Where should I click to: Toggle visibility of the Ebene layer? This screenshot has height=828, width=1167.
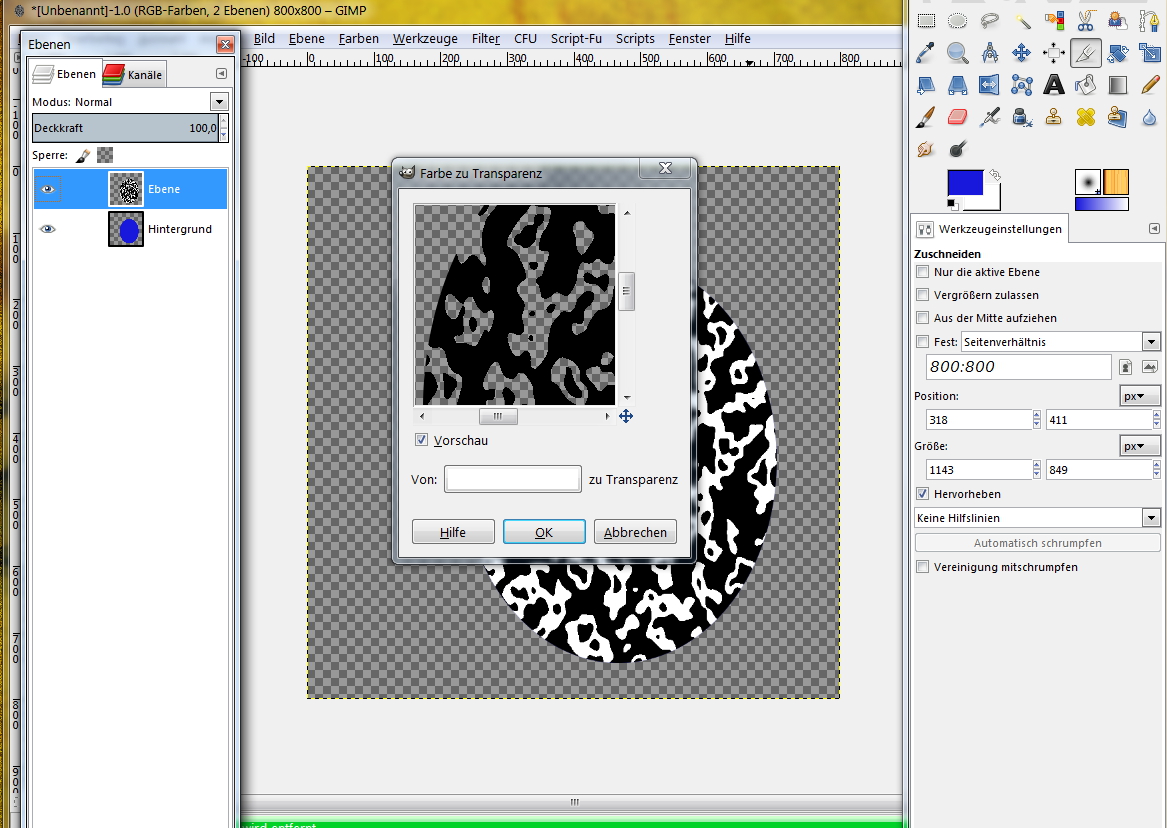click(48, 189)
